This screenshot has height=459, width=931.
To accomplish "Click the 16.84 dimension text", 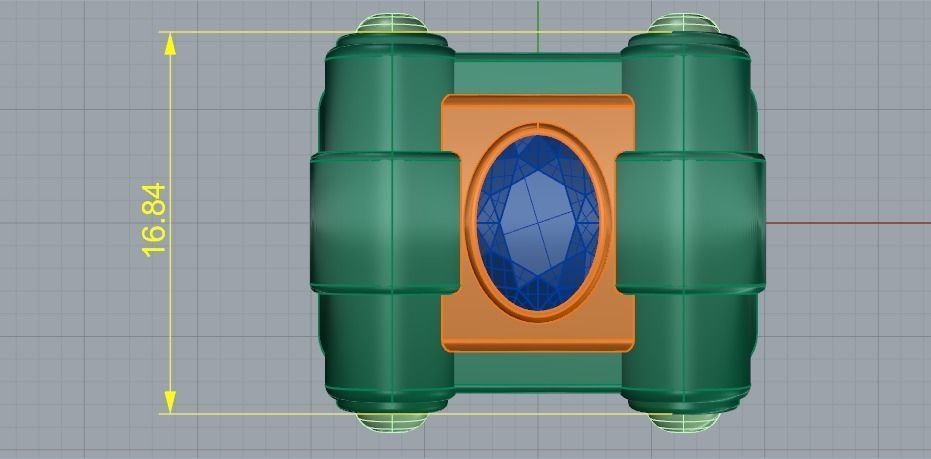I will pos(154,220).
